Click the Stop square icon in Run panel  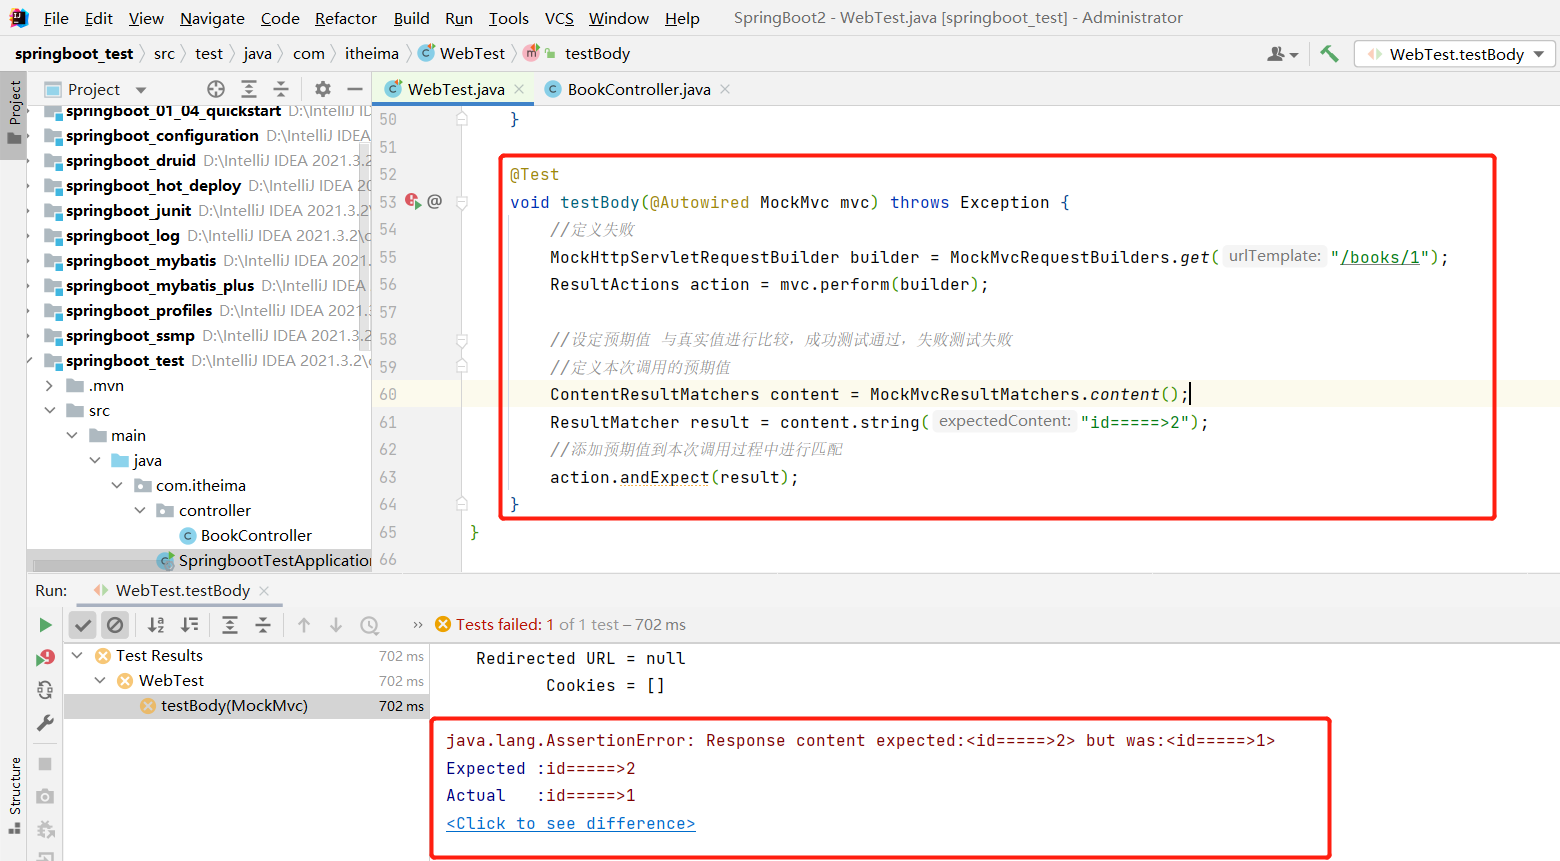pos(45,764)
